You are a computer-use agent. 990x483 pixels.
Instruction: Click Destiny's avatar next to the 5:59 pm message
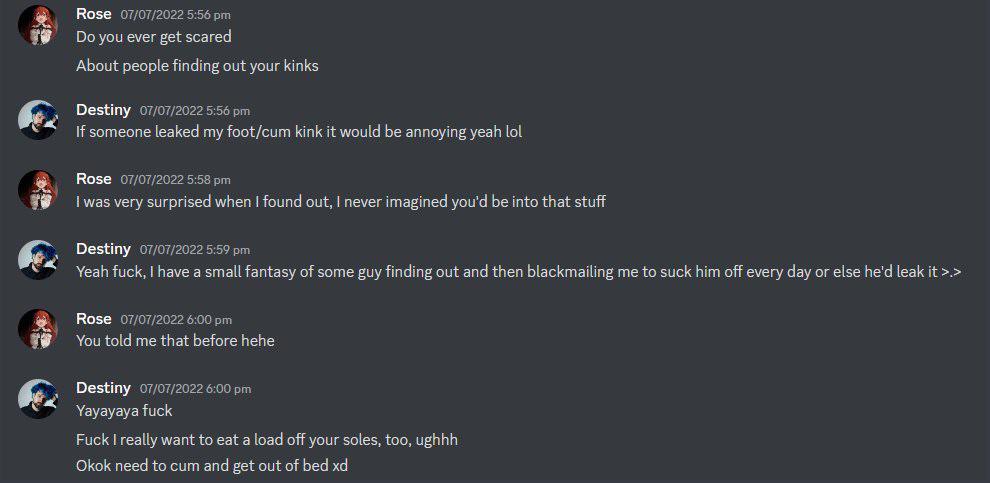pyautogui.click(x=37, y=259)
